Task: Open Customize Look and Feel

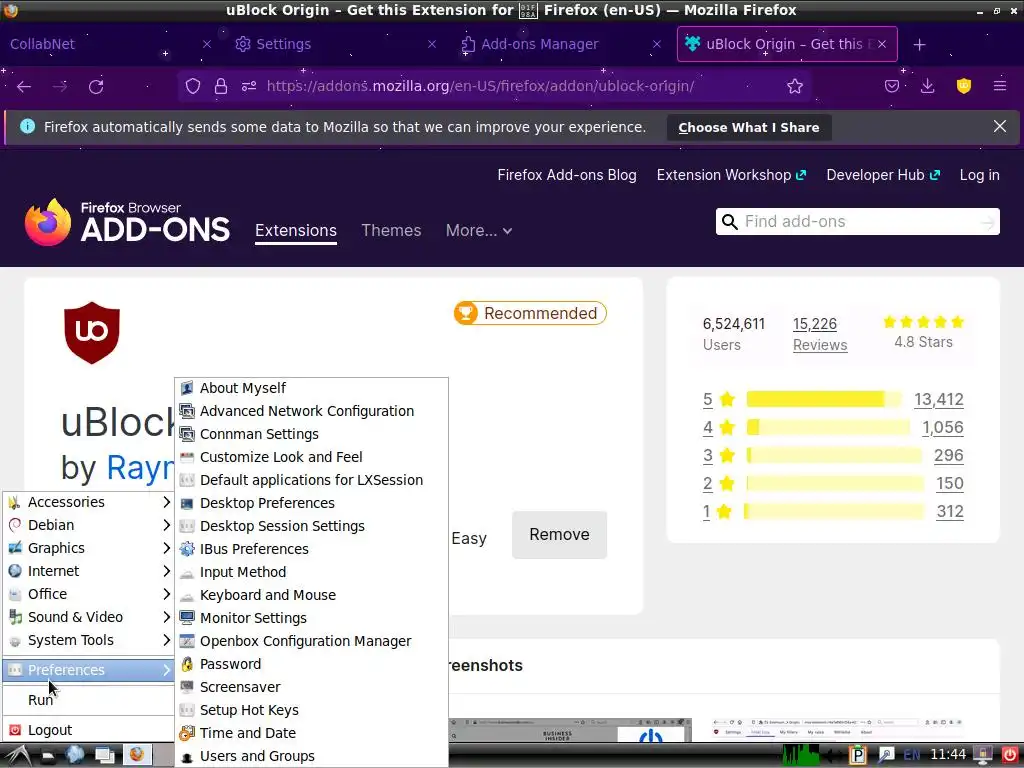Action: point(312,457)
